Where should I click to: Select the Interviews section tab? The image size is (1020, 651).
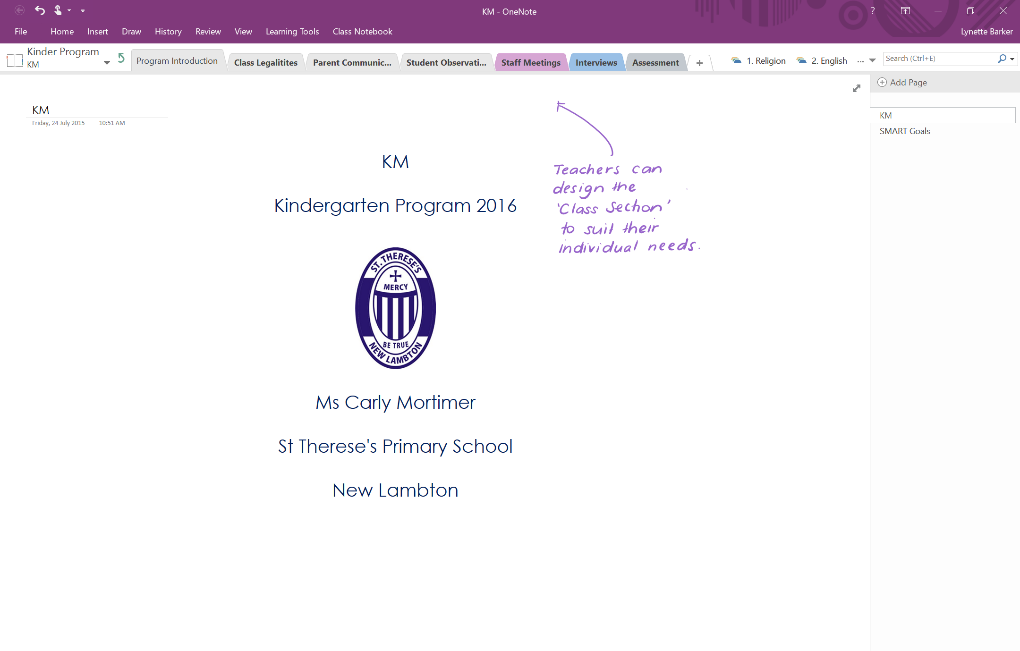596,61
